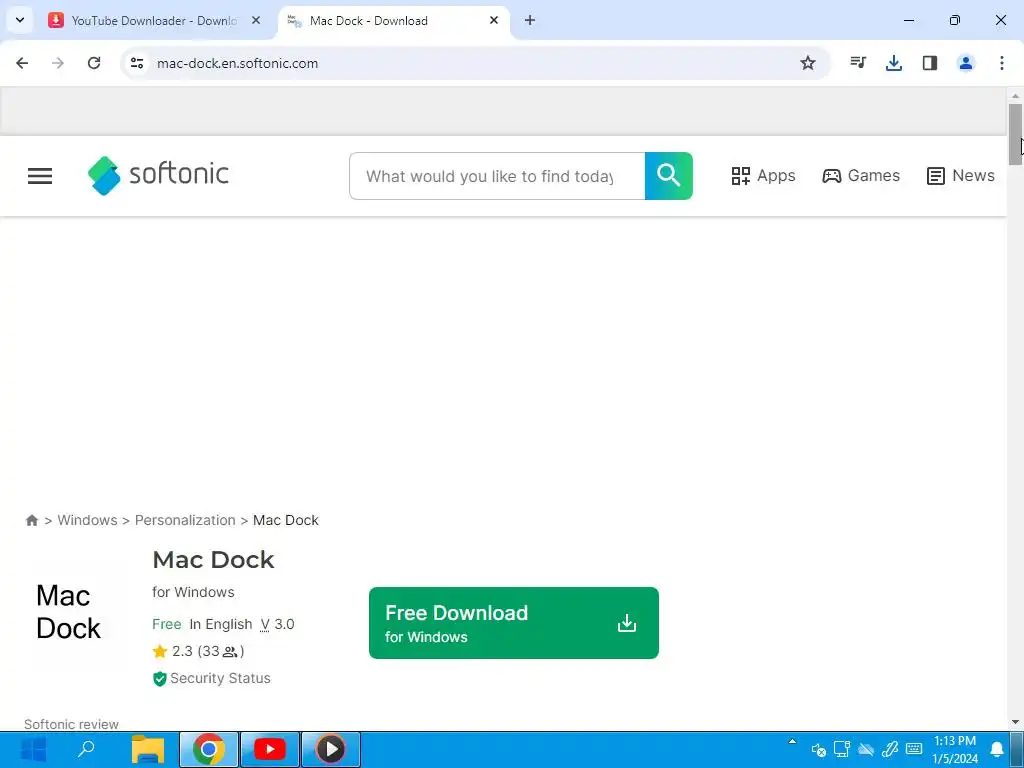The width and height of the screenshot is (1024, 768).
Task: Select the Mac Dock - Download tab
Action: (394, 20)
